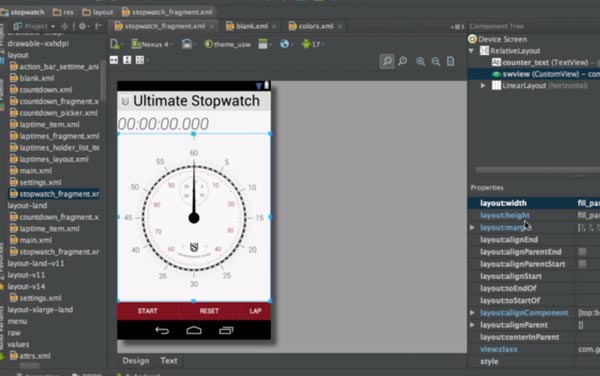The image size is (600, 376).
Task: Toggle the layout:alignParentEnd checkbox
Action: (x=582, y=252)
